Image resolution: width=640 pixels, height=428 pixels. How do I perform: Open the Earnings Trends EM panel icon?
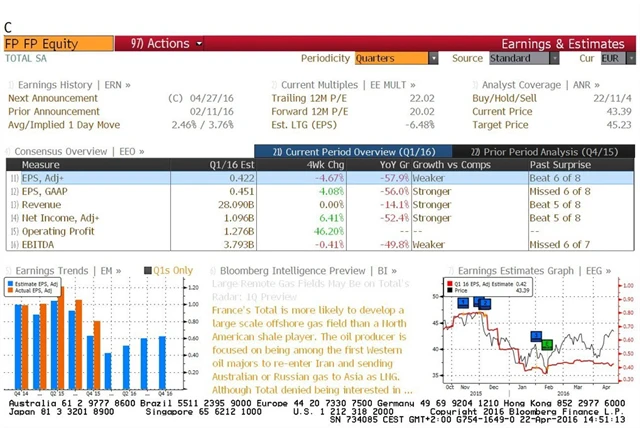(x=9, y=270)
